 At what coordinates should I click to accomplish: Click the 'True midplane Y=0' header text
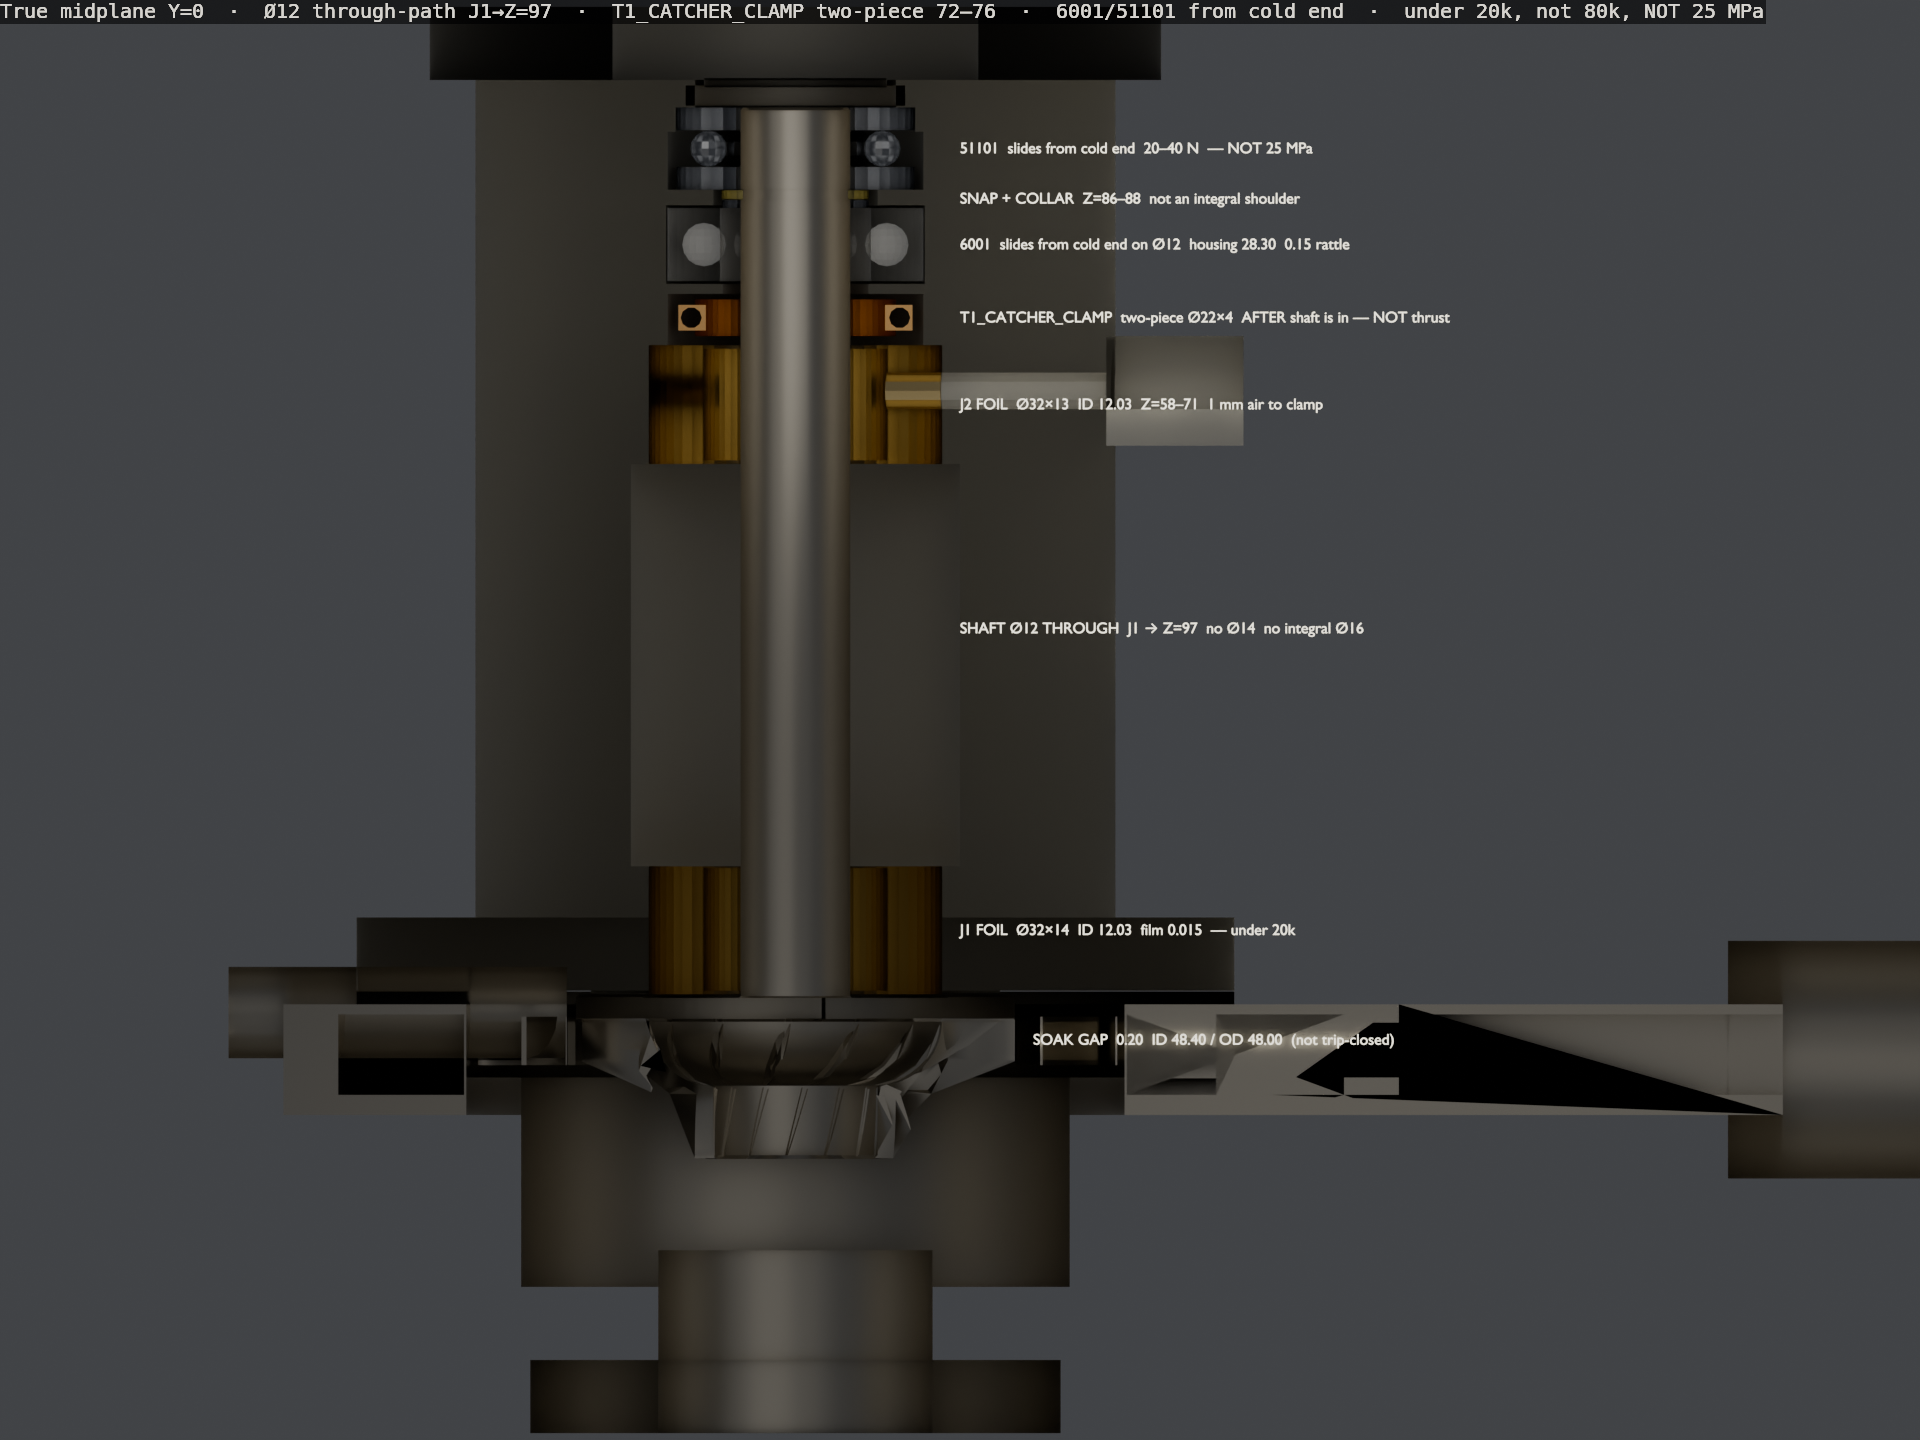[102, 12]
